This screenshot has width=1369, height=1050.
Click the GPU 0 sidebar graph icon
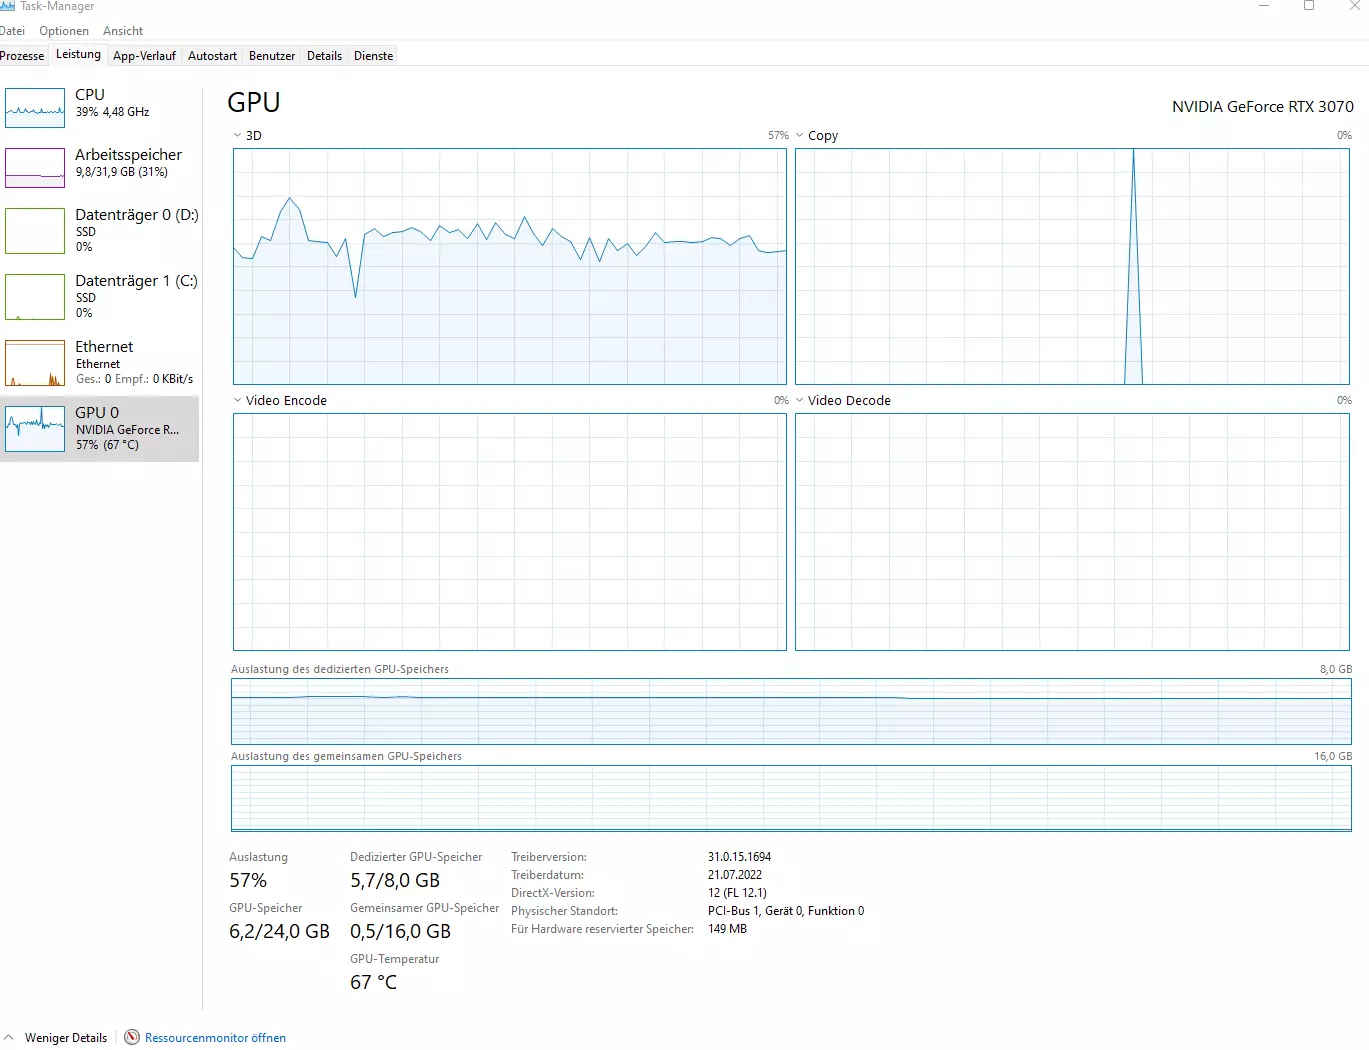35,429
